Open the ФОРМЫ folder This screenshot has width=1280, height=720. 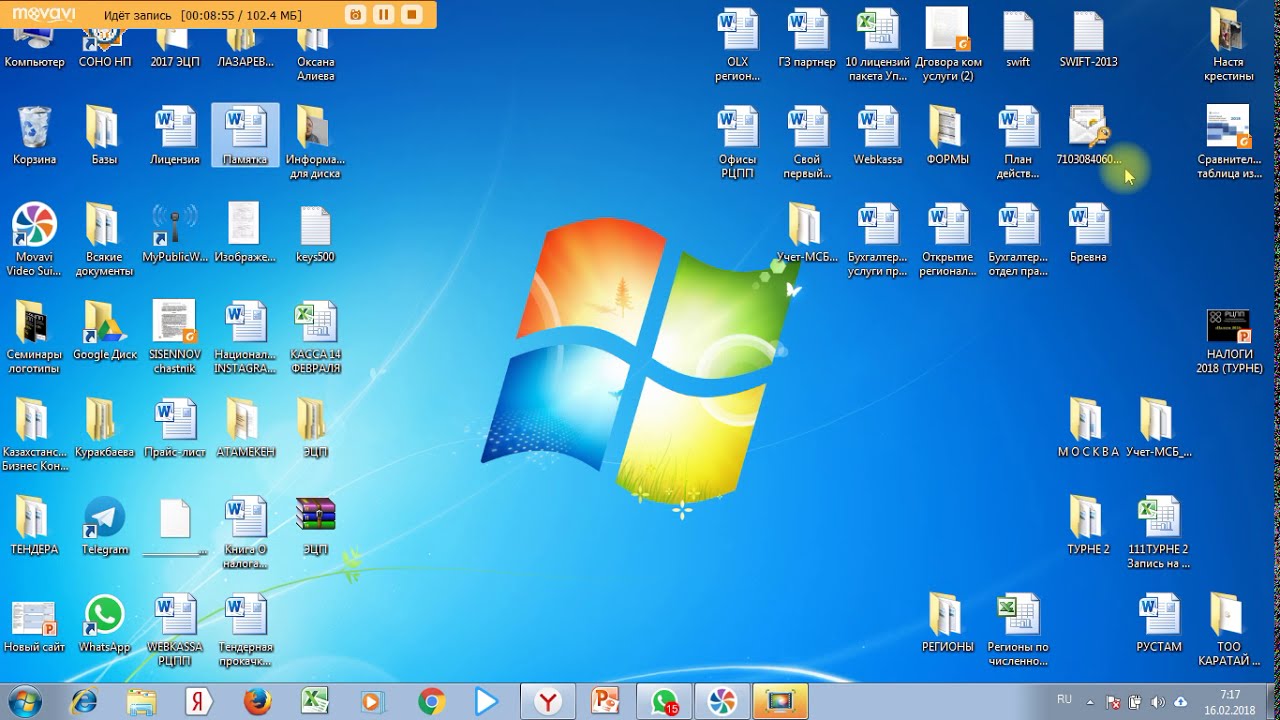click(947, 135)
